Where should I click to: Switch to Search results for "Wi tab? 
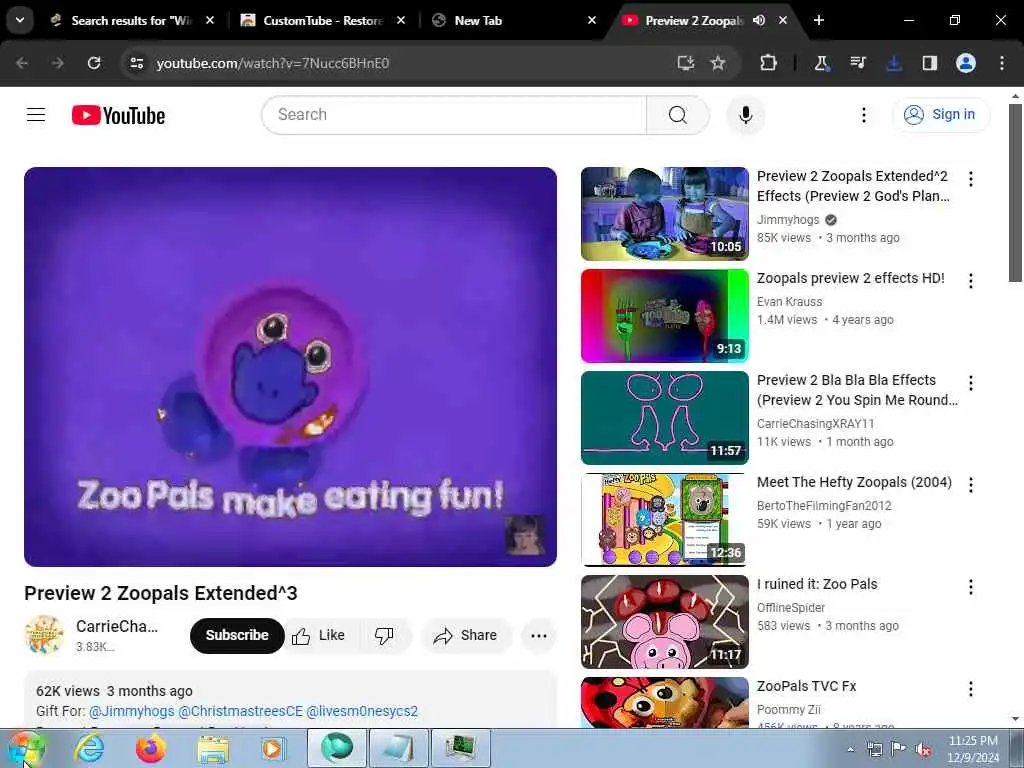coord(131,21)
